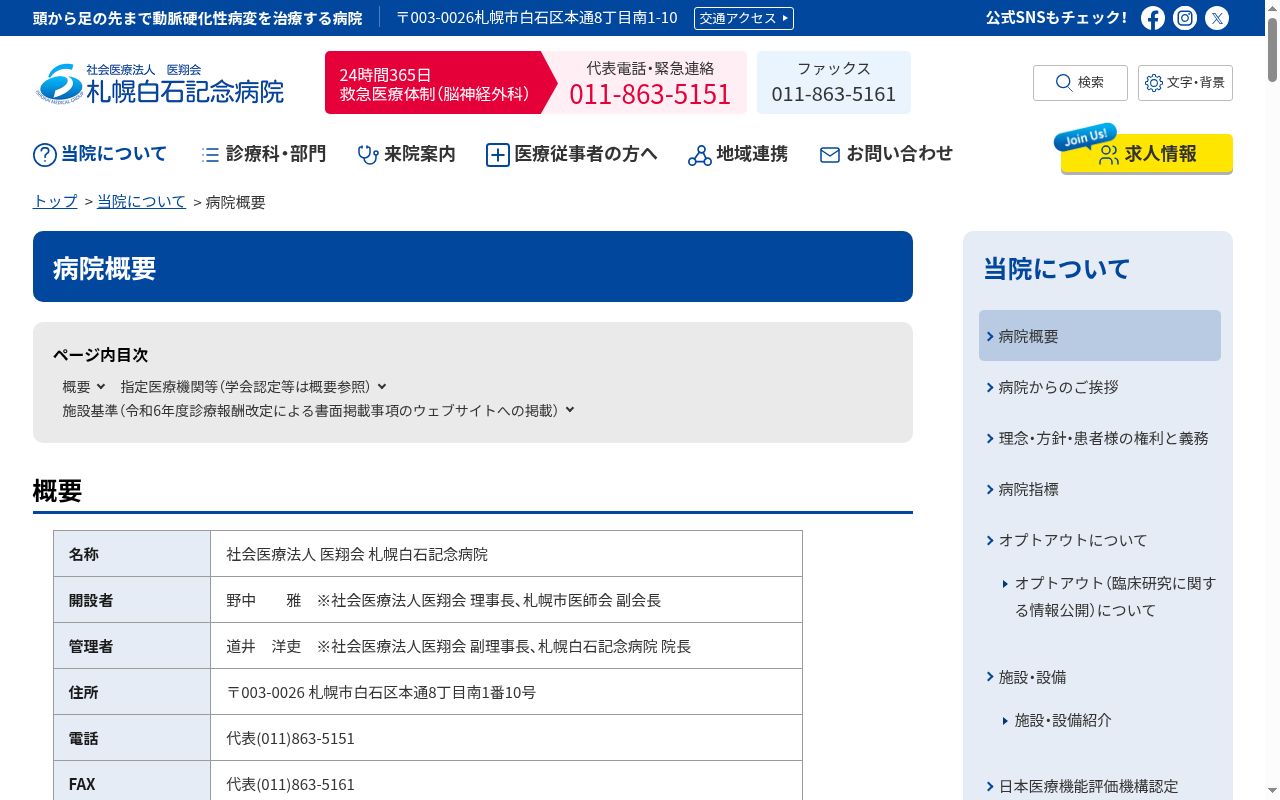Call the number 011-863-5151 in header
1280x800 pixels.
650,94
